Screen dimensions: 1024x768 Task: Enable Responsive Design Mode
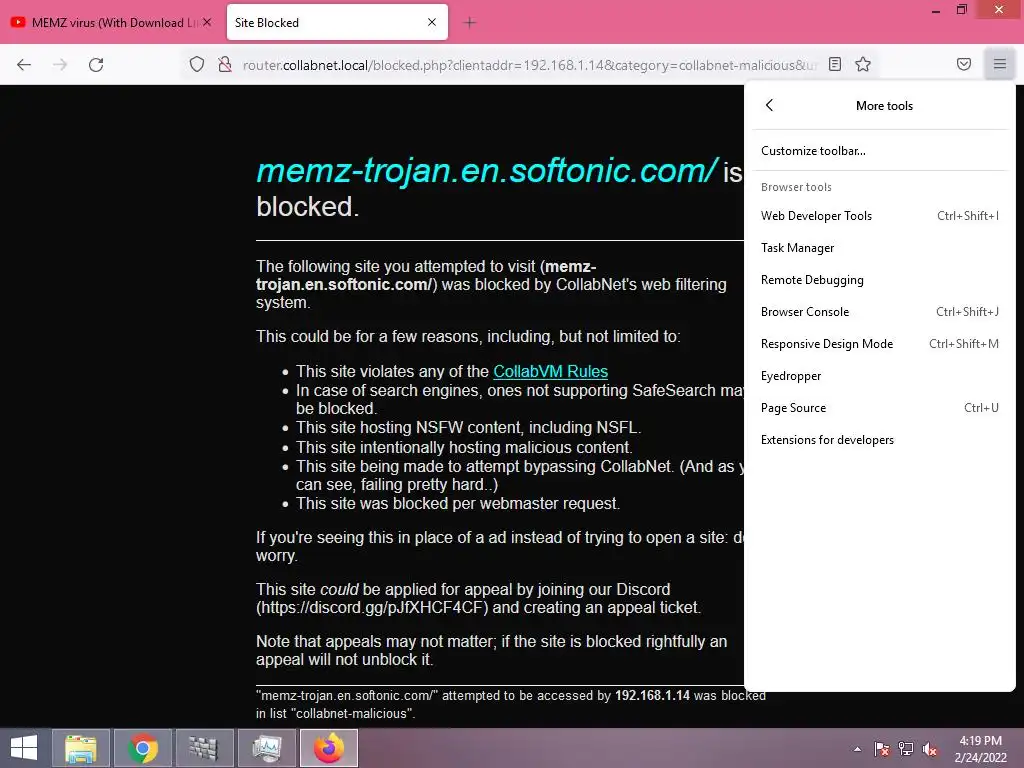(880, 344)
